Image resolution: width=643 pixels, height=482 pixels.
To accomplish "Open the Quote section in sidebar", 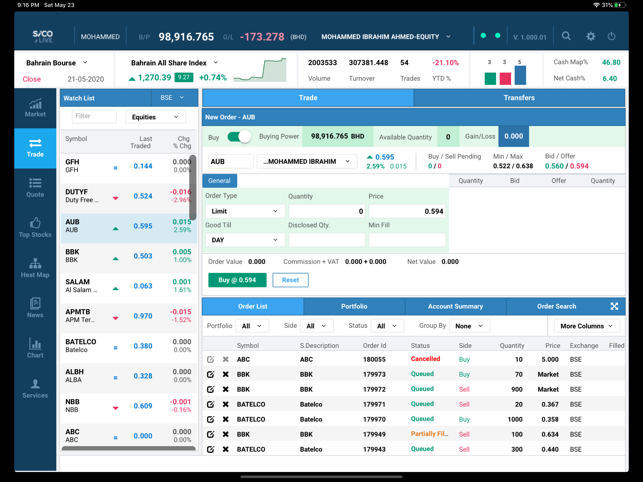I will [35, 188].
